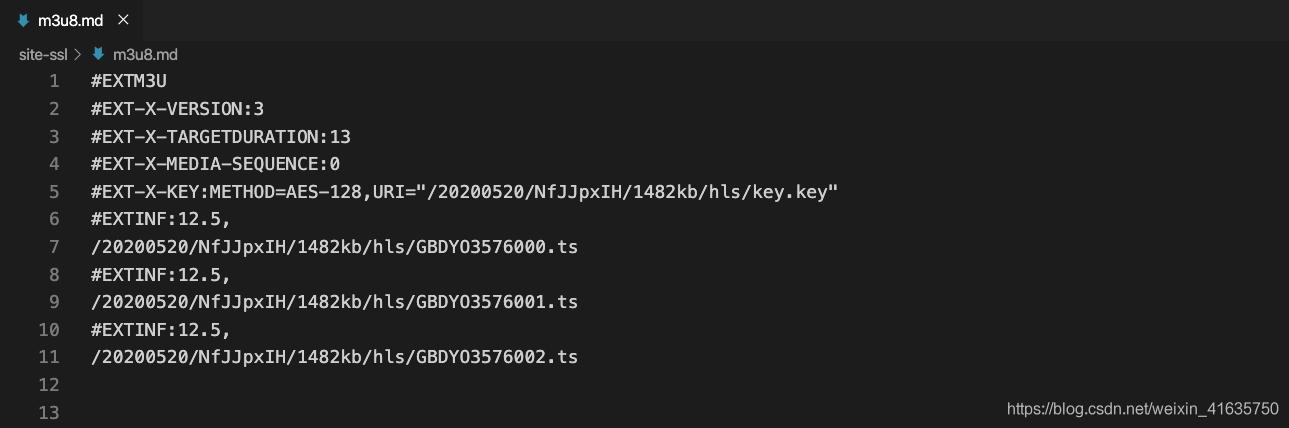Click the GBDYO3576001.ts segment path

tap(334, 302)
